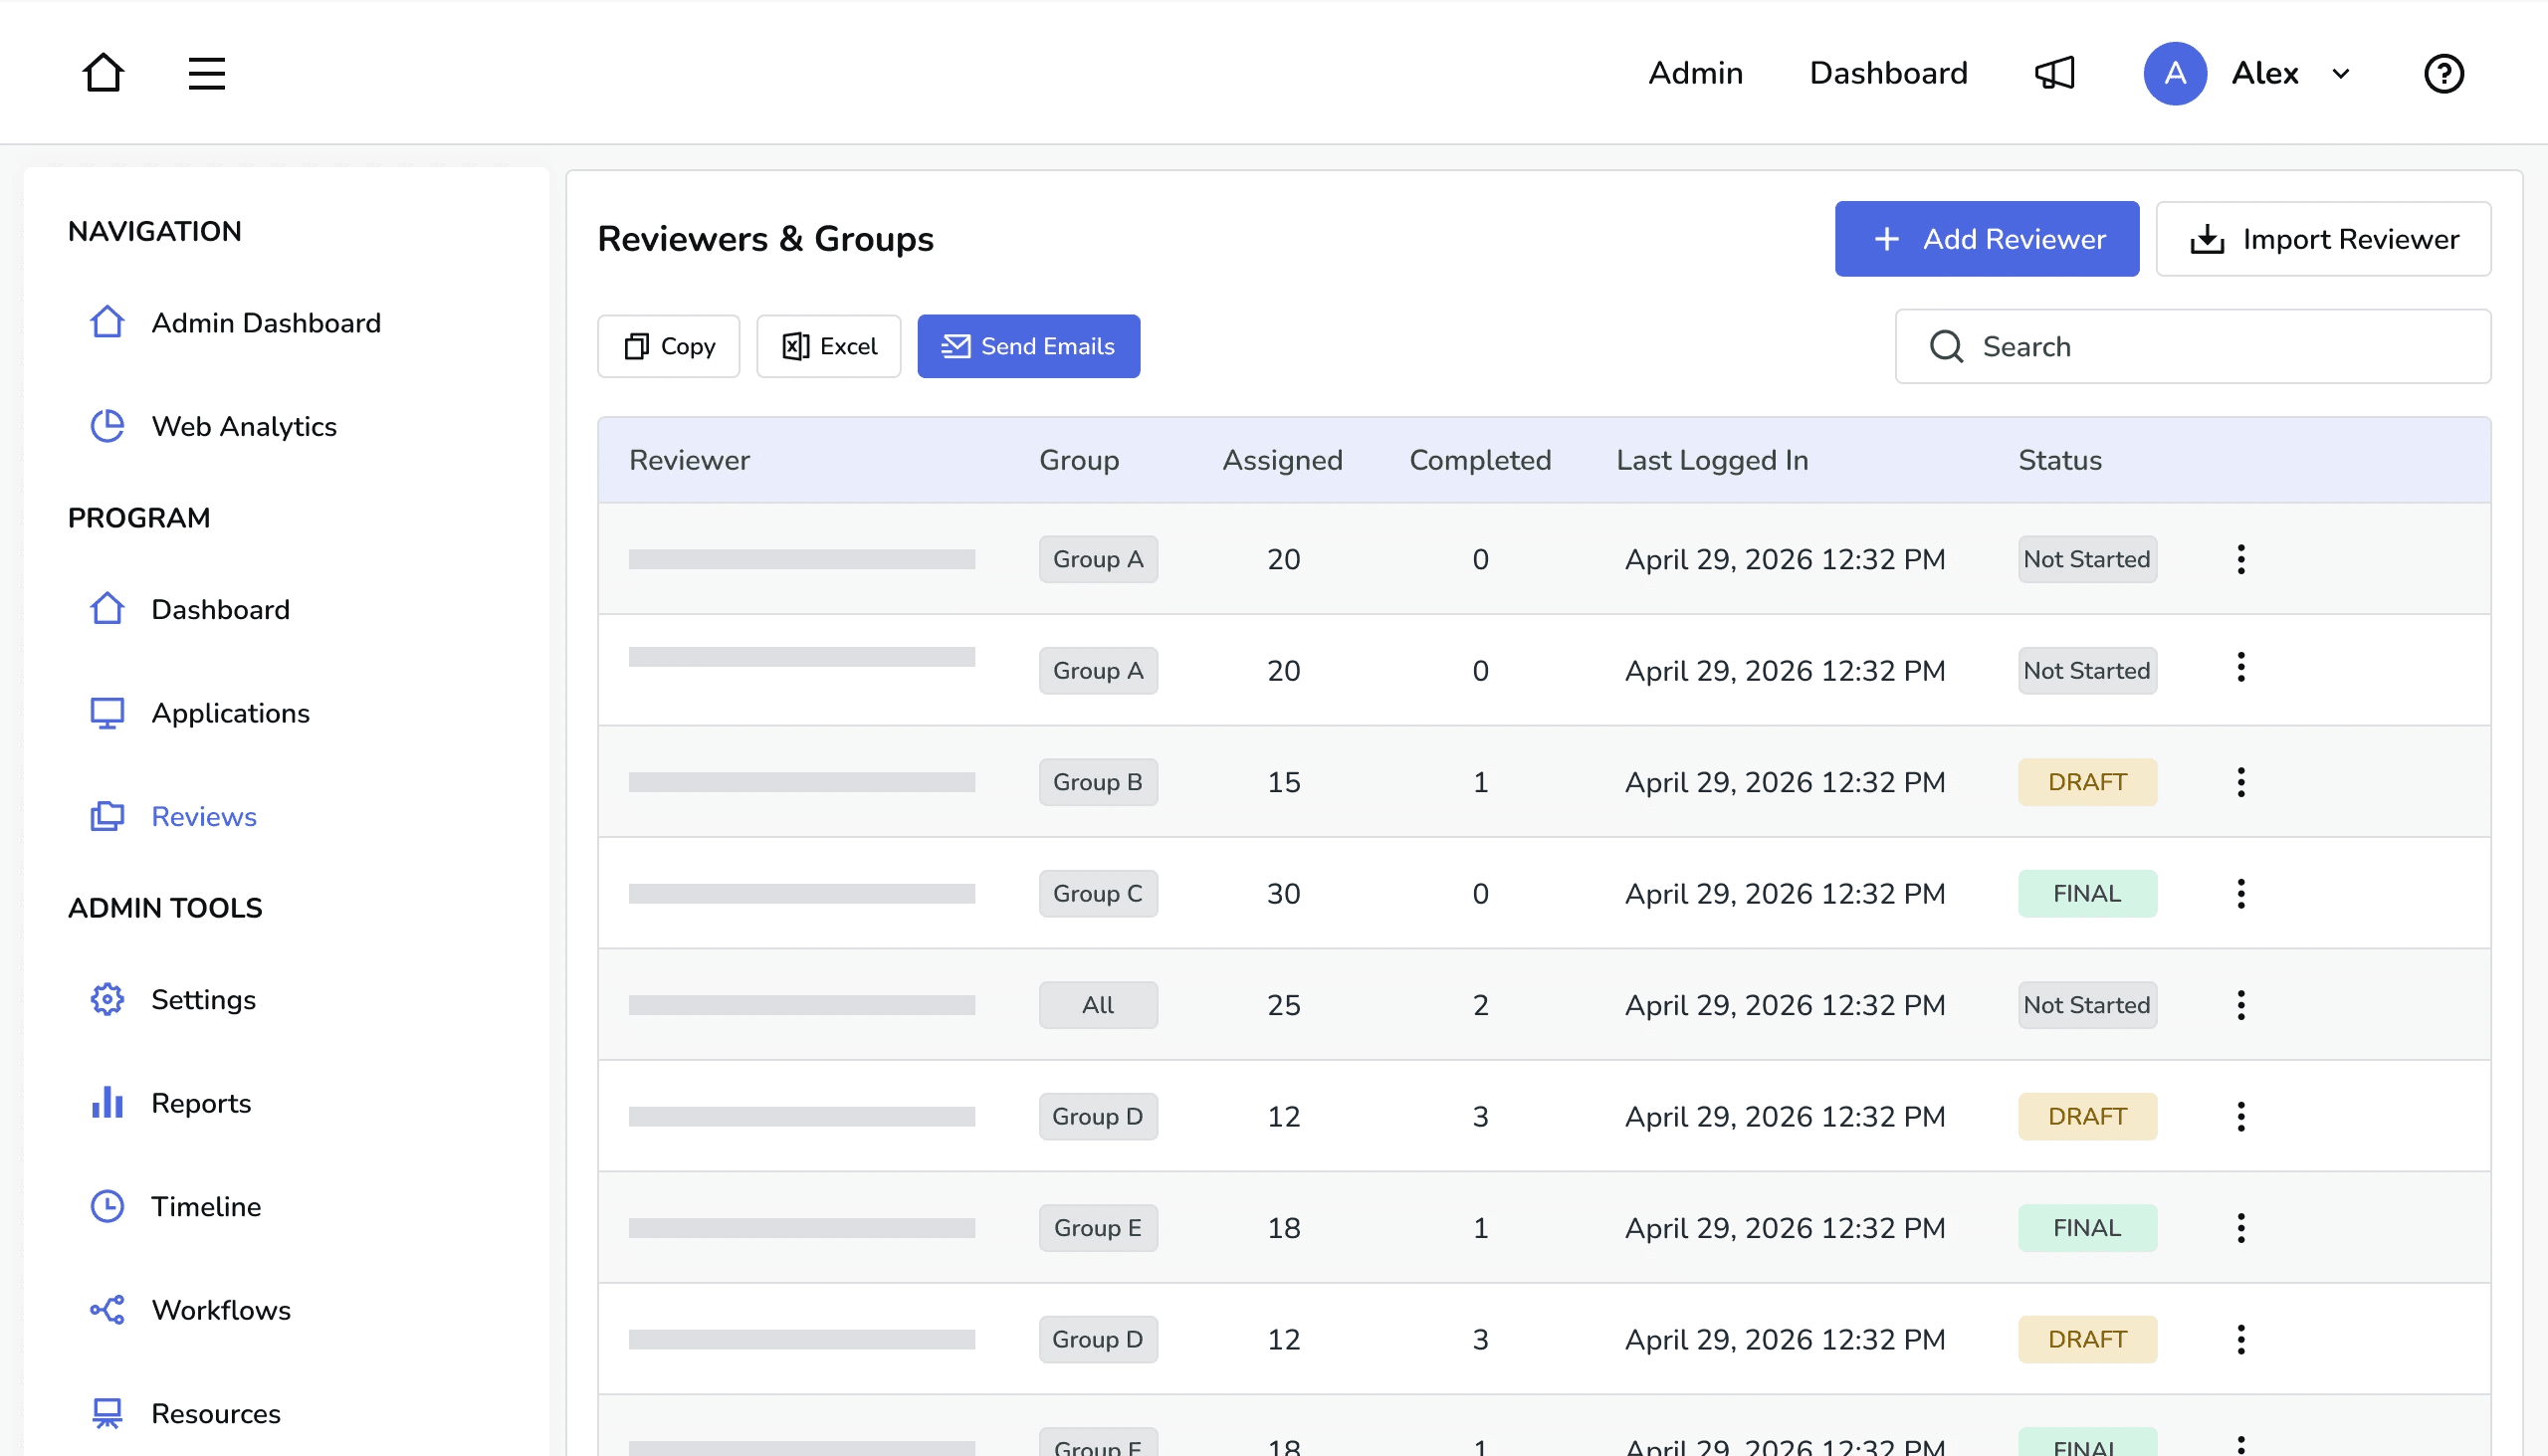Select Reviews in the sidebar
This screenshot has height=1456, width=2548.
click(x=204, y=816)
